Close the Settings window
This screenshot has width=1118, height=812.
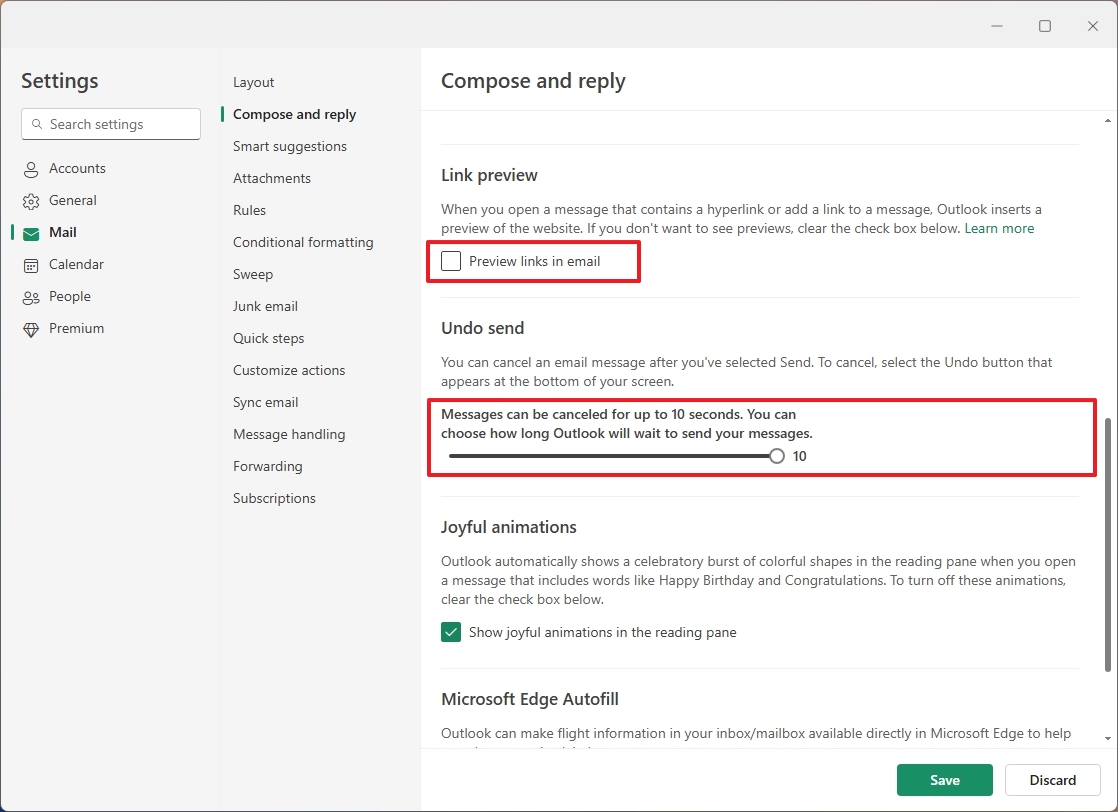pyautogui.click(x=1092, y=26)
